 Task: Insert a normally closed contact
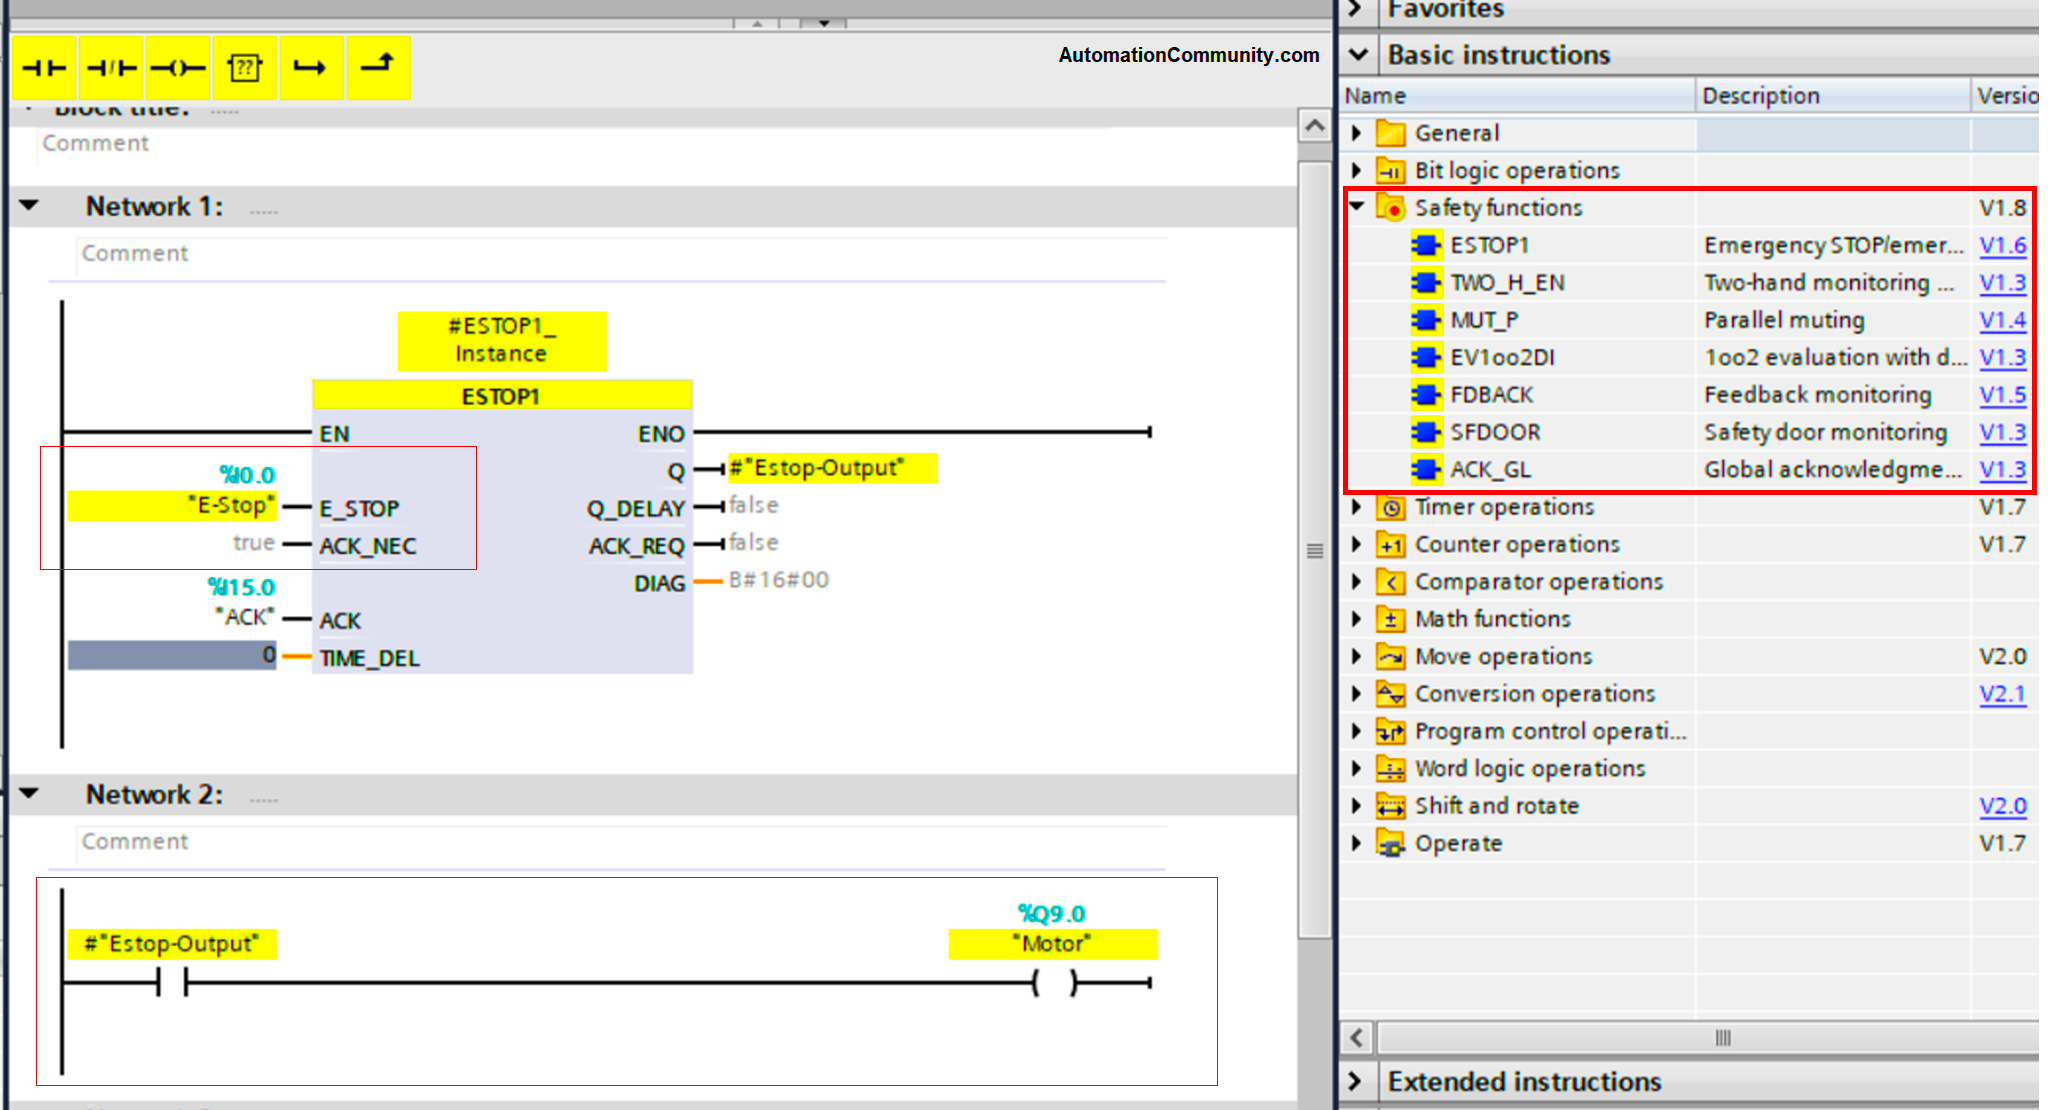(x=111, y=68)
